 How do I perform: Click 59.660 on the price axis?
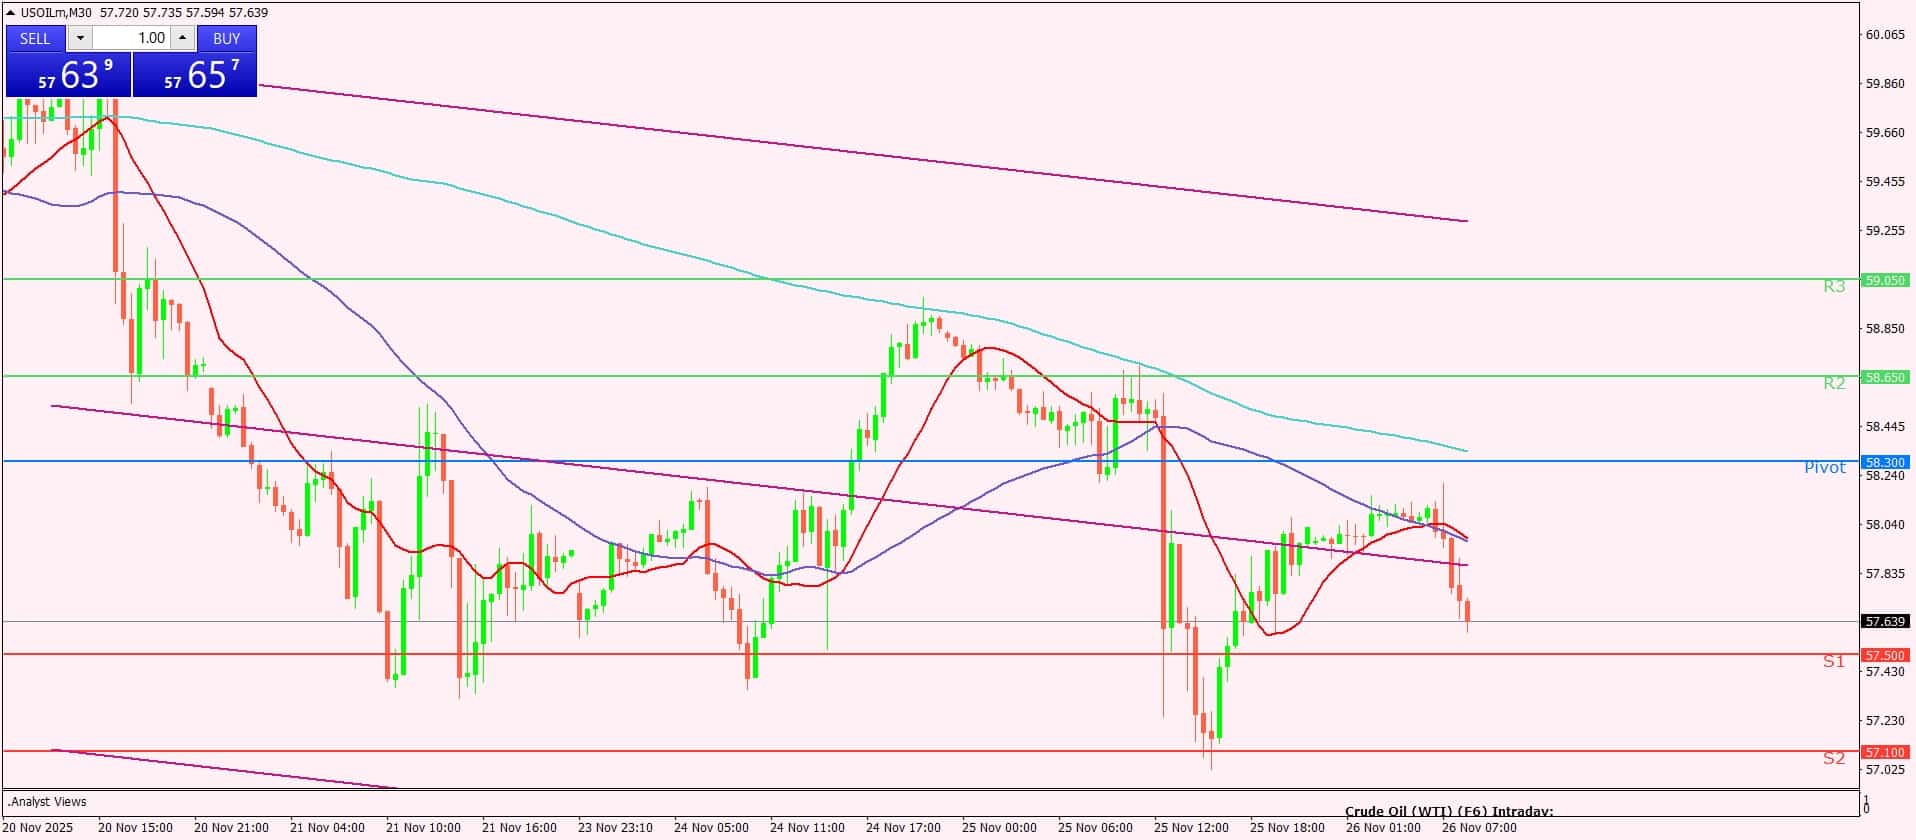[x=1885, y=133]
